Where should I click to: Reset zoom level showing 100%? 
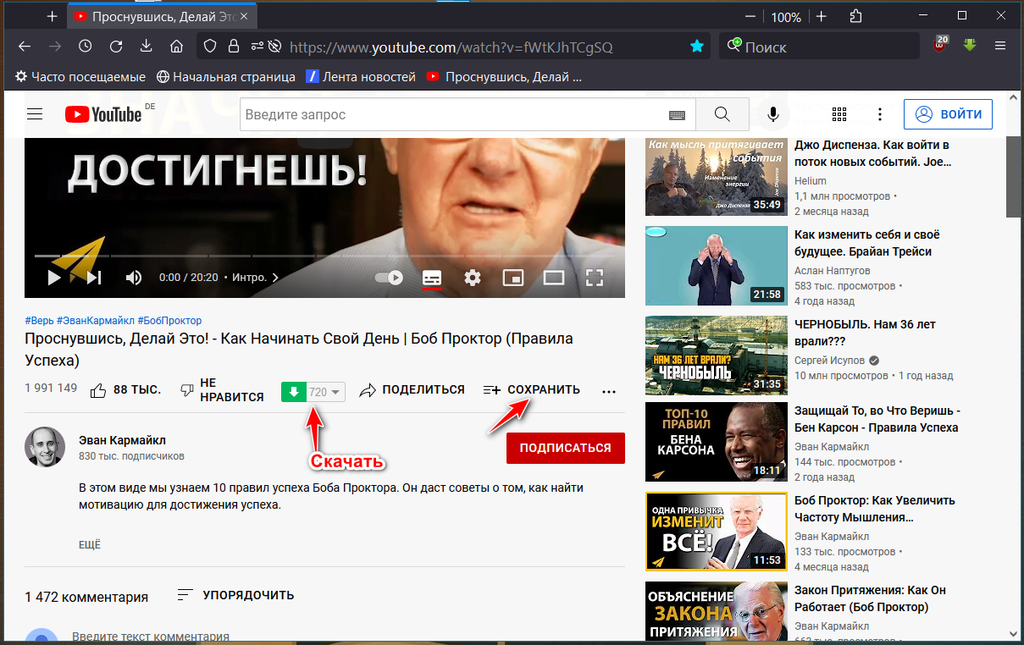[786, 17]
